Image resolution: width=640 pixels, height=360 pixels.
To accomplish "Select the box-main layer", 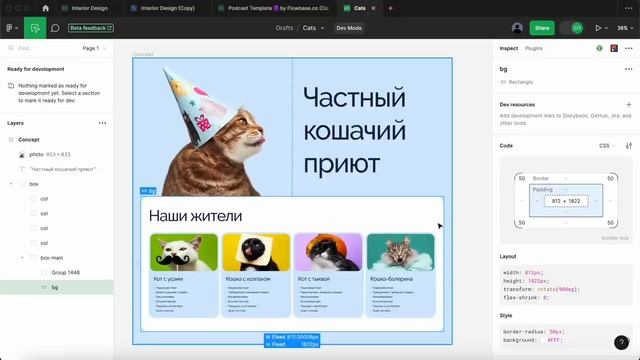I will 51,258.
